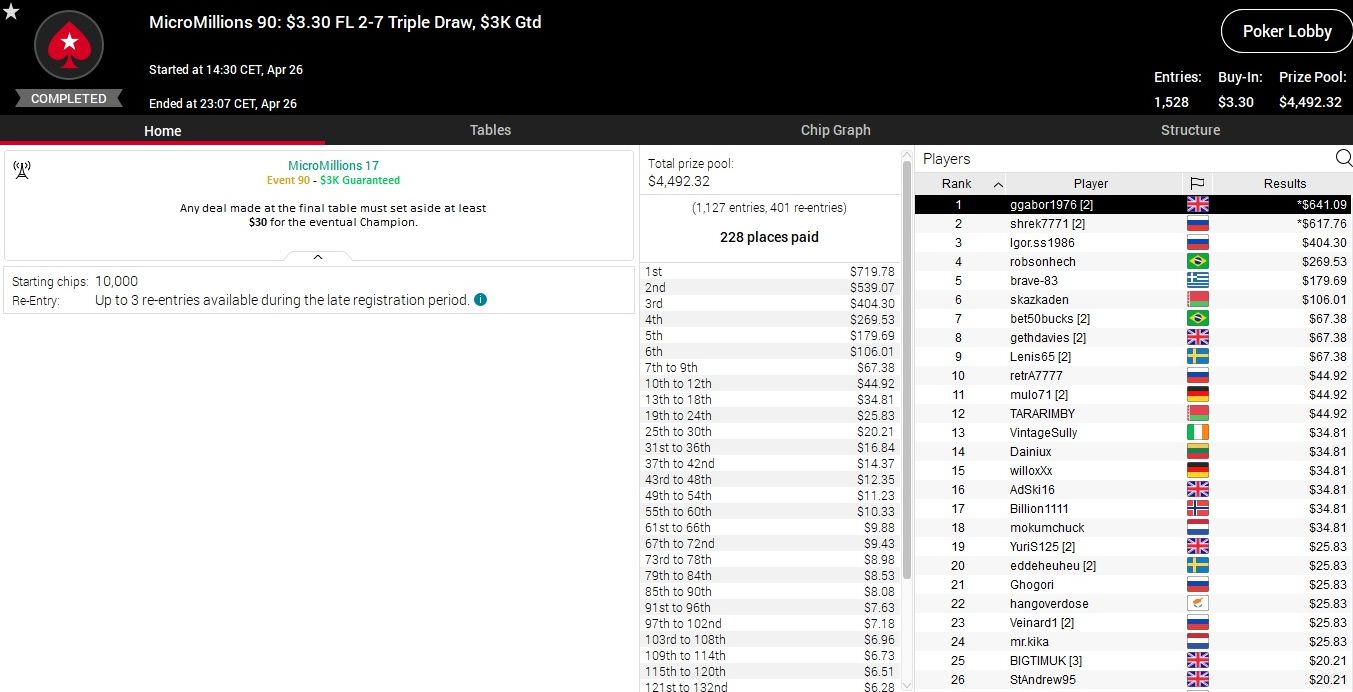The height and width of the screenshot is (692, 1353).
Task: Click the broadcast antenna icon
Action: click(x=22, y=170)
